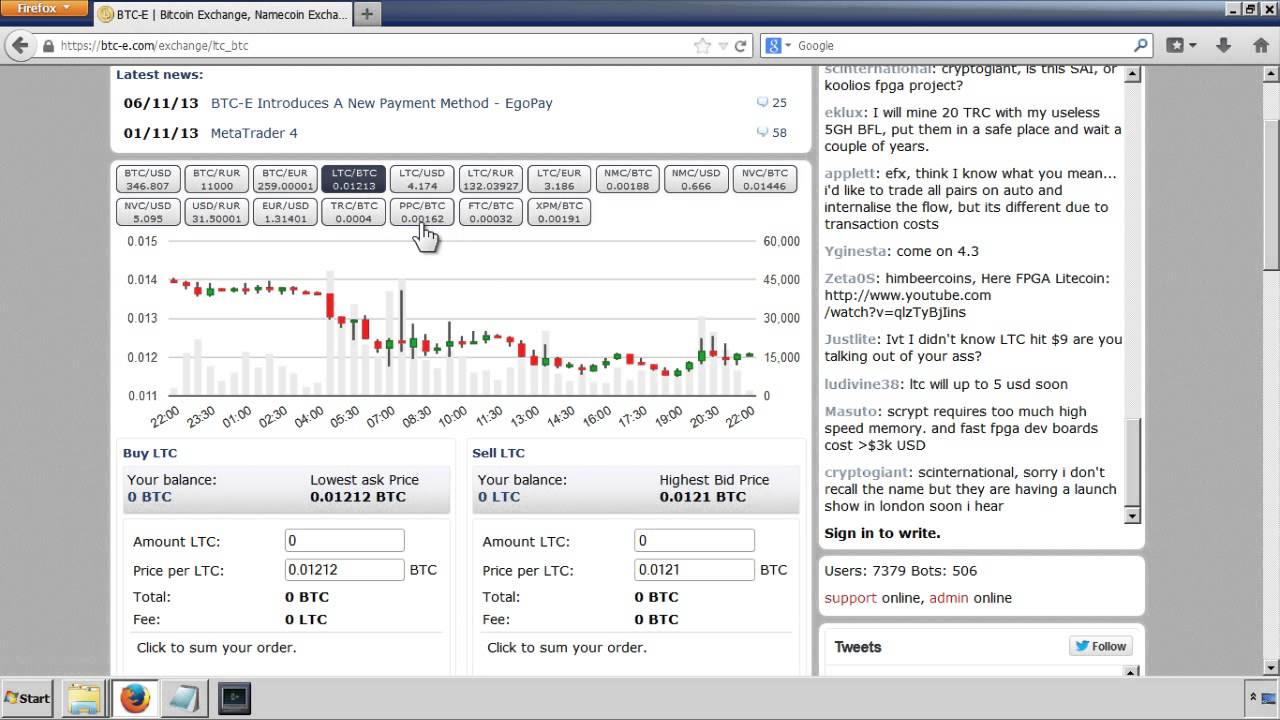Screen dimensions: 1280x720
Task: Switch to Firefox in the taskbar
Action: point(135,698)
